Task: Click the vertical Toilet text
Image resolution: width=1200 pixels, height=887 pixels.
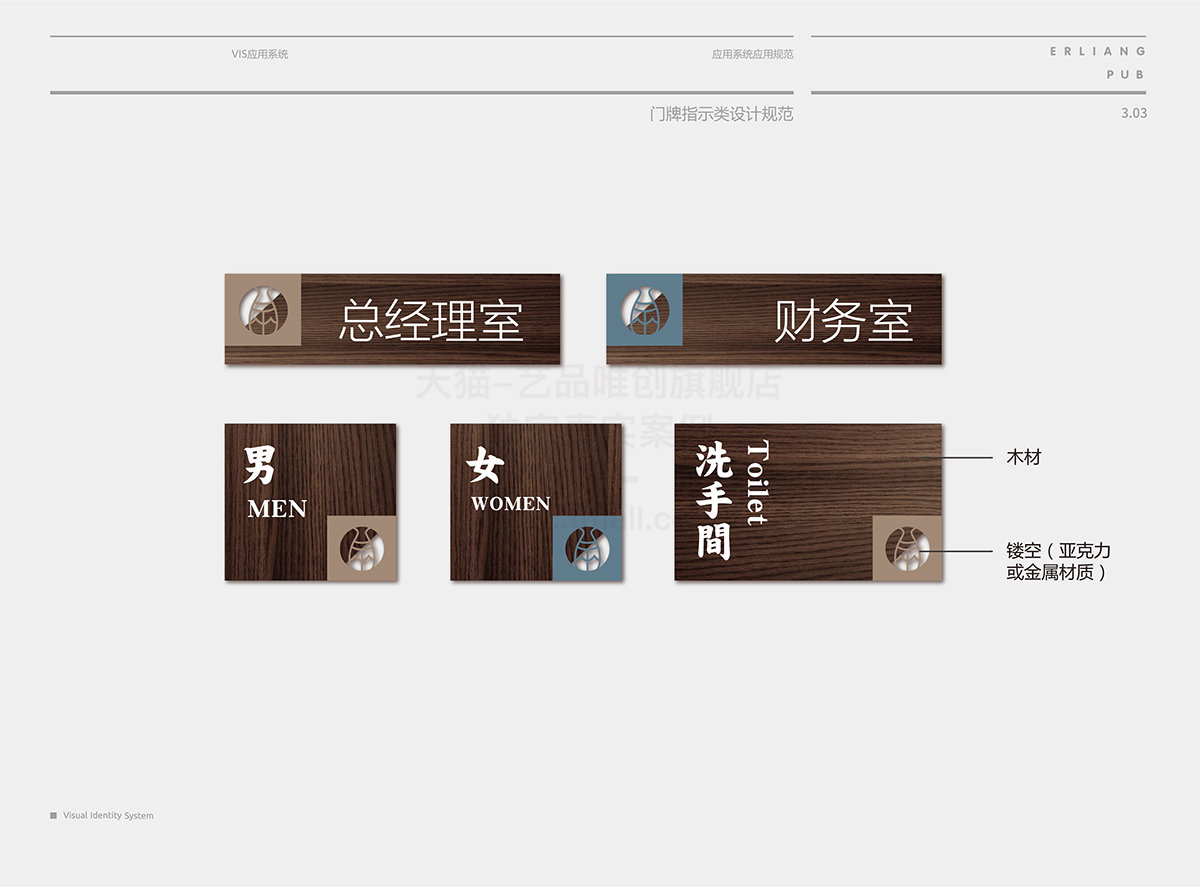Action: click(x=757, y=483)
